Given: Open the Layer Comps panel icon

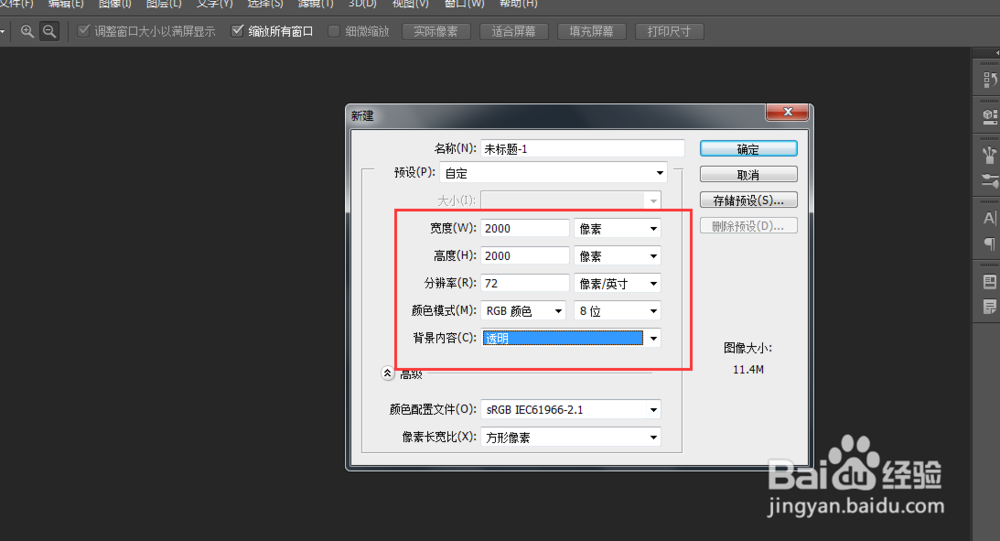Looking at the screenshot, I should (x=989, y=281).
